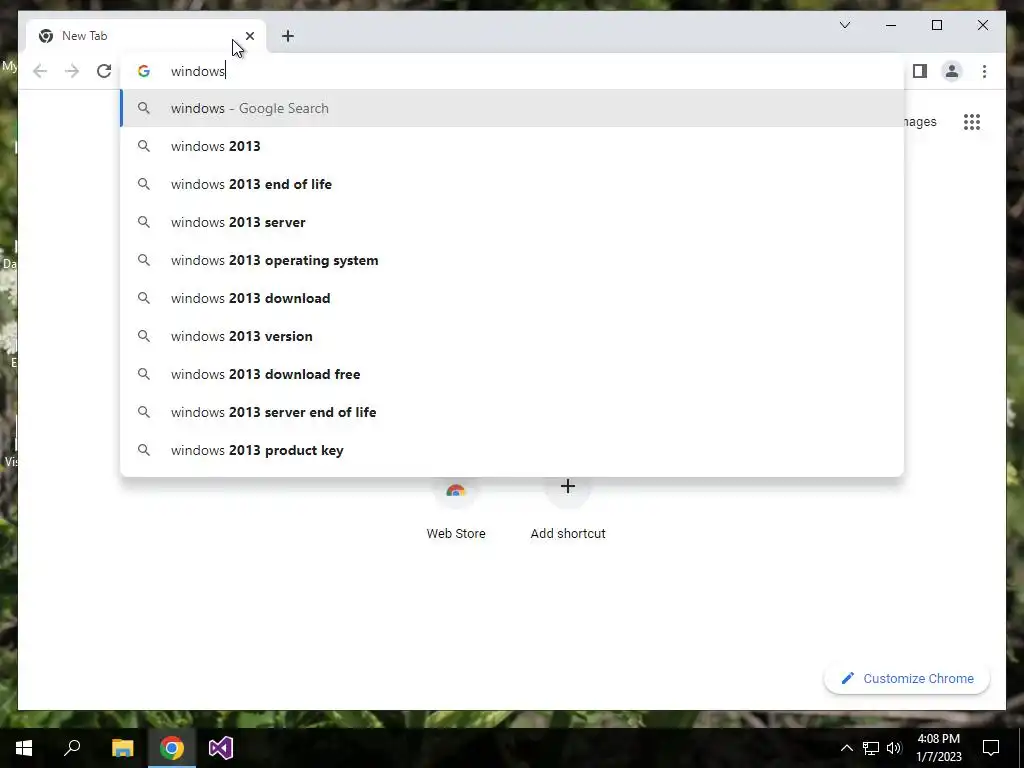Open Windows Start menu

pos(24,748)
